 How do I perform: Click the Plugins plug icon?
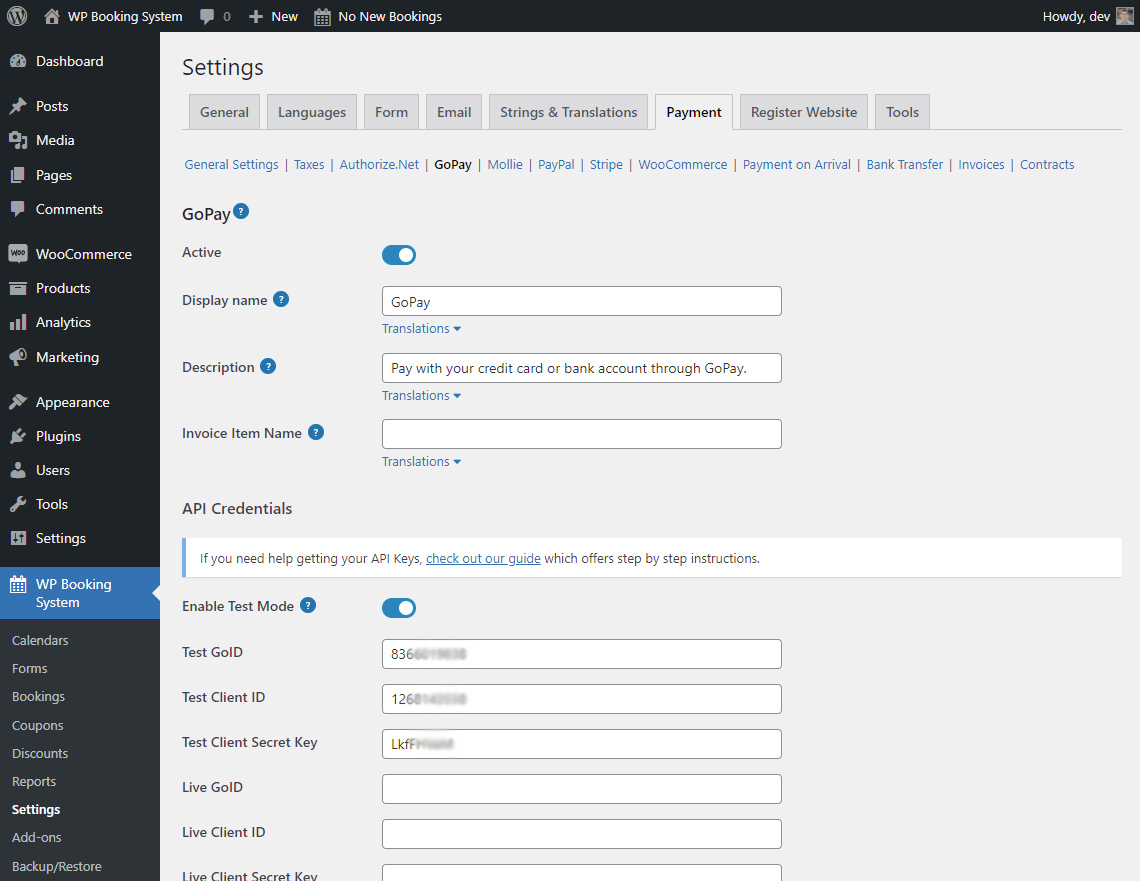click(x=18, y=436)
